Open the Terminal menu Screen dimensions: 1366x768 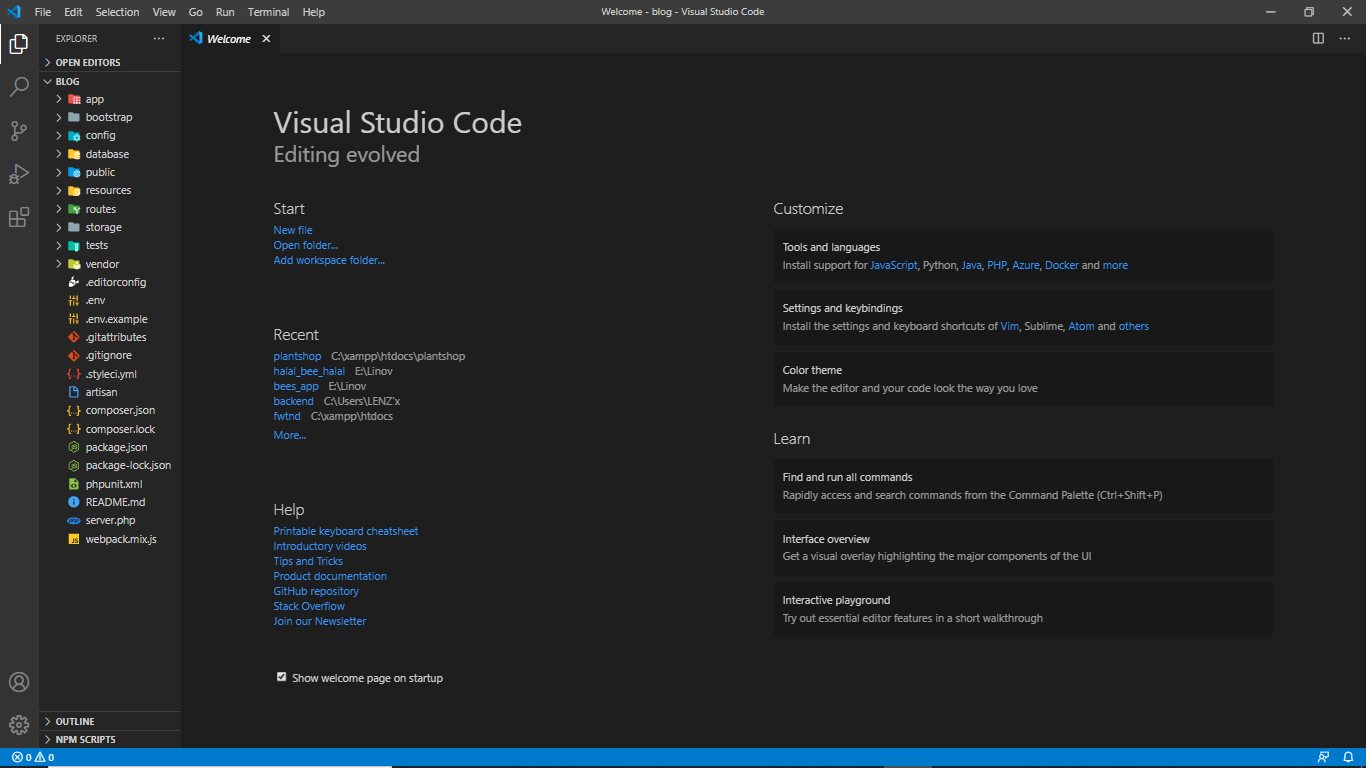coord(268,12)
